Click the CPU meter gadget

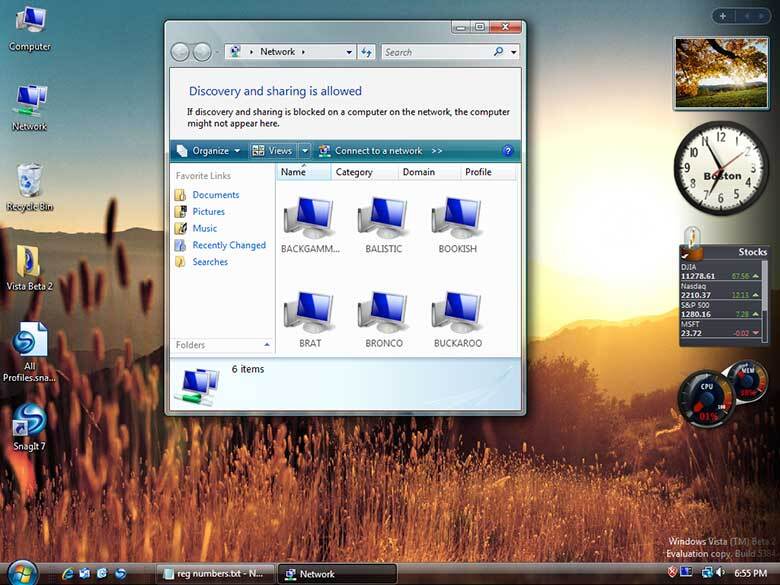706,399
